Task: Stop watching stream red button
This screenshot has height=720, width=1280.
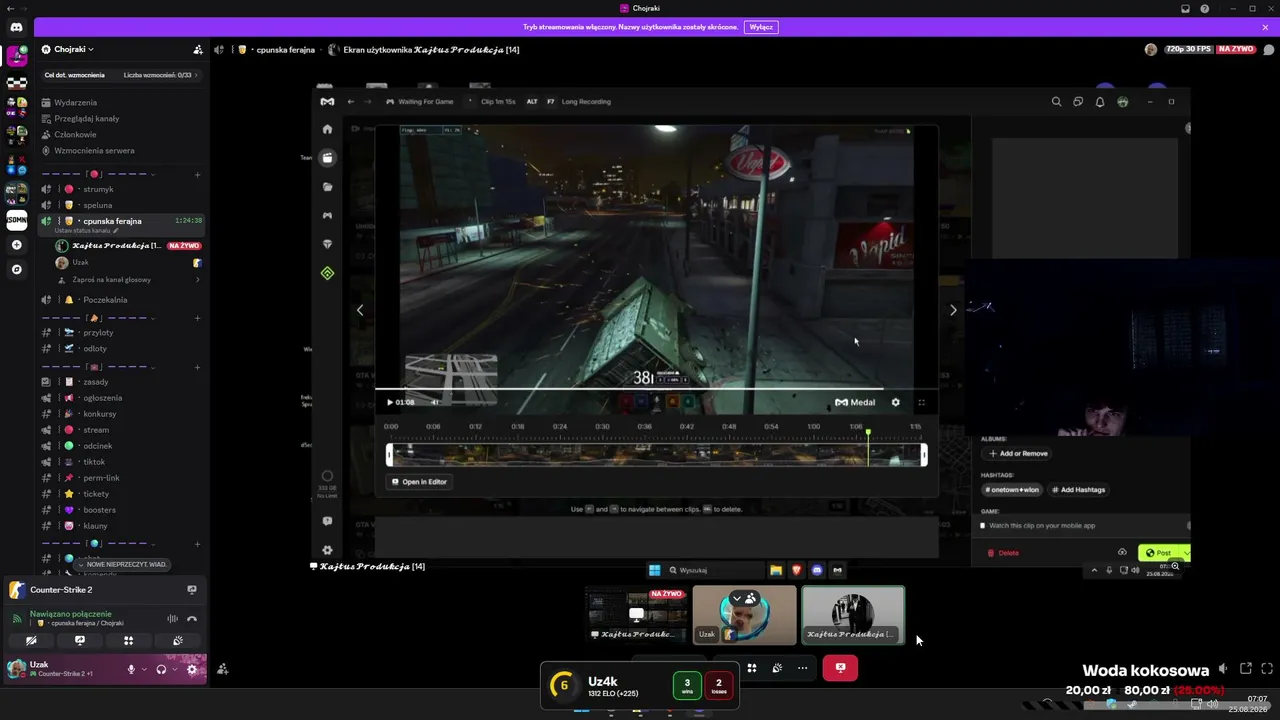Action: click(x=840, y=668)
